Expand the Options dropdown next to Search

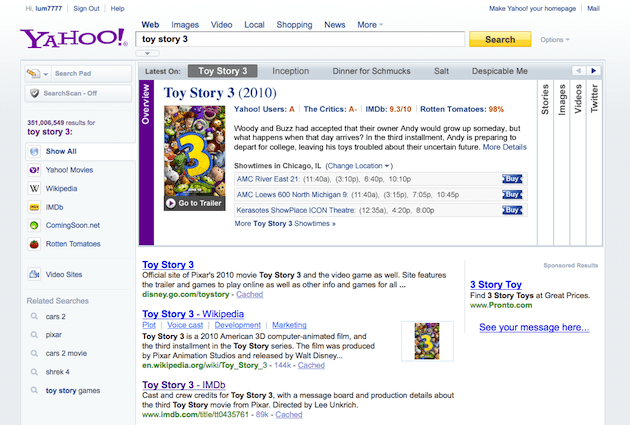[x=555, y=40]
